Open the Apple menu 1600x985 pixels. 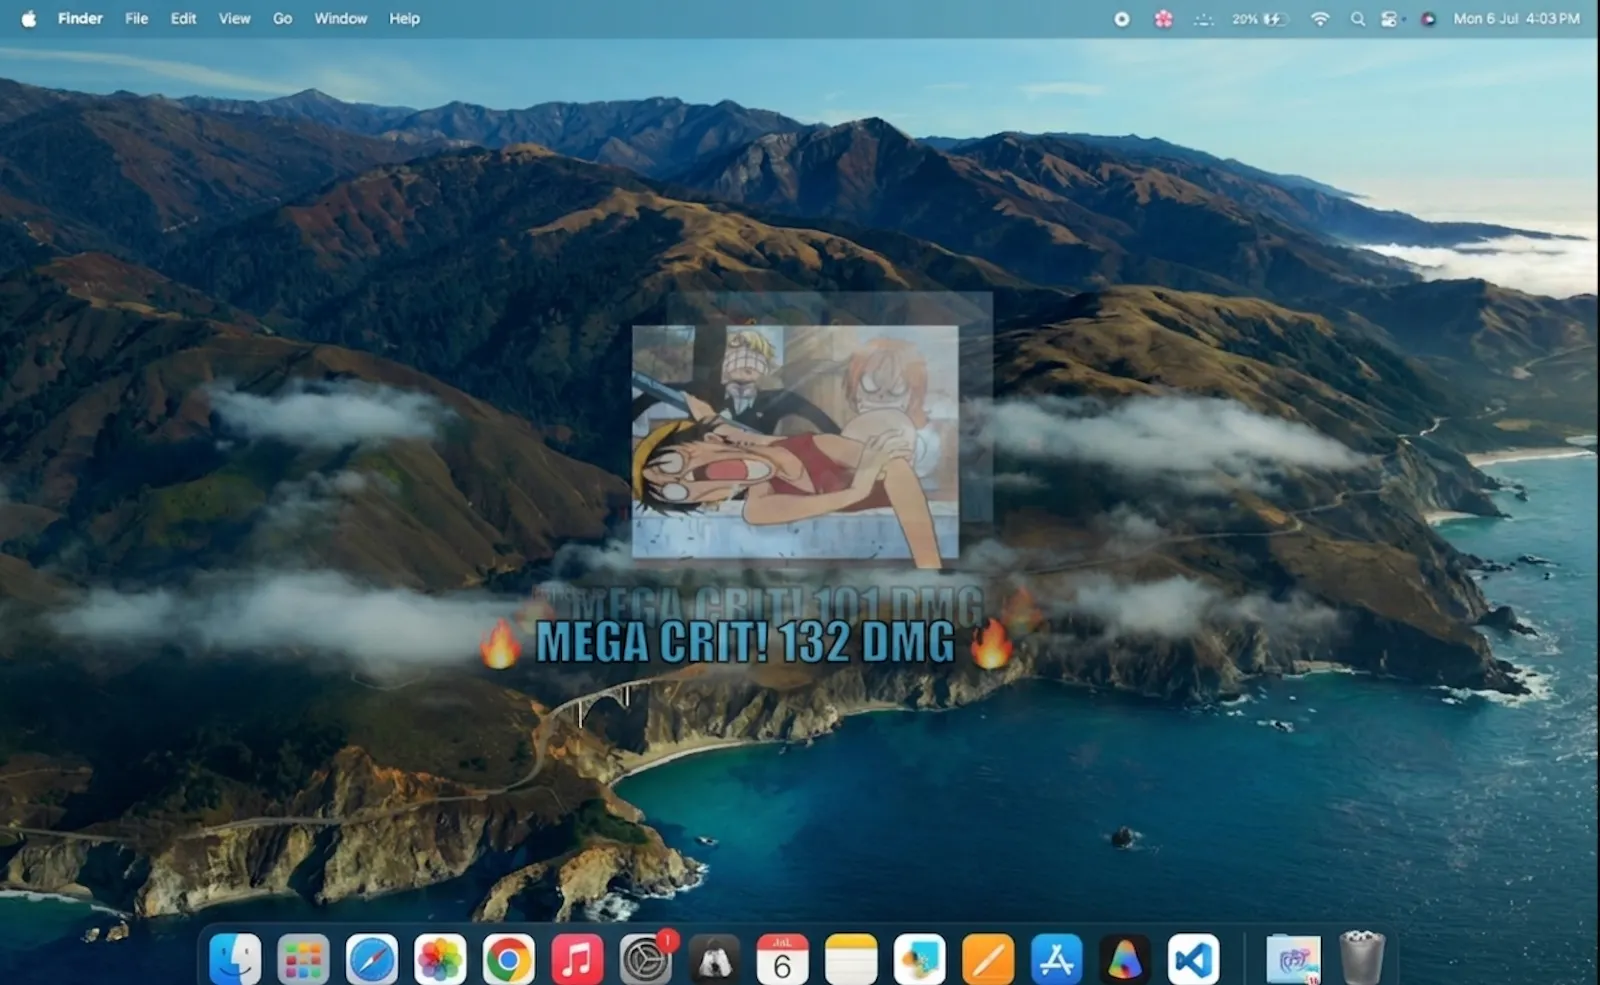coord(28,18)
